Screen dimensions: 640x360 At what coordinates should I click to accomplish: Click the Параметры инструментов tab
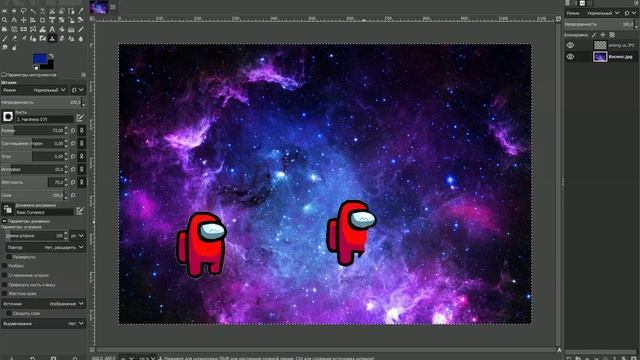pyautogui.click(x=29, y=75)
